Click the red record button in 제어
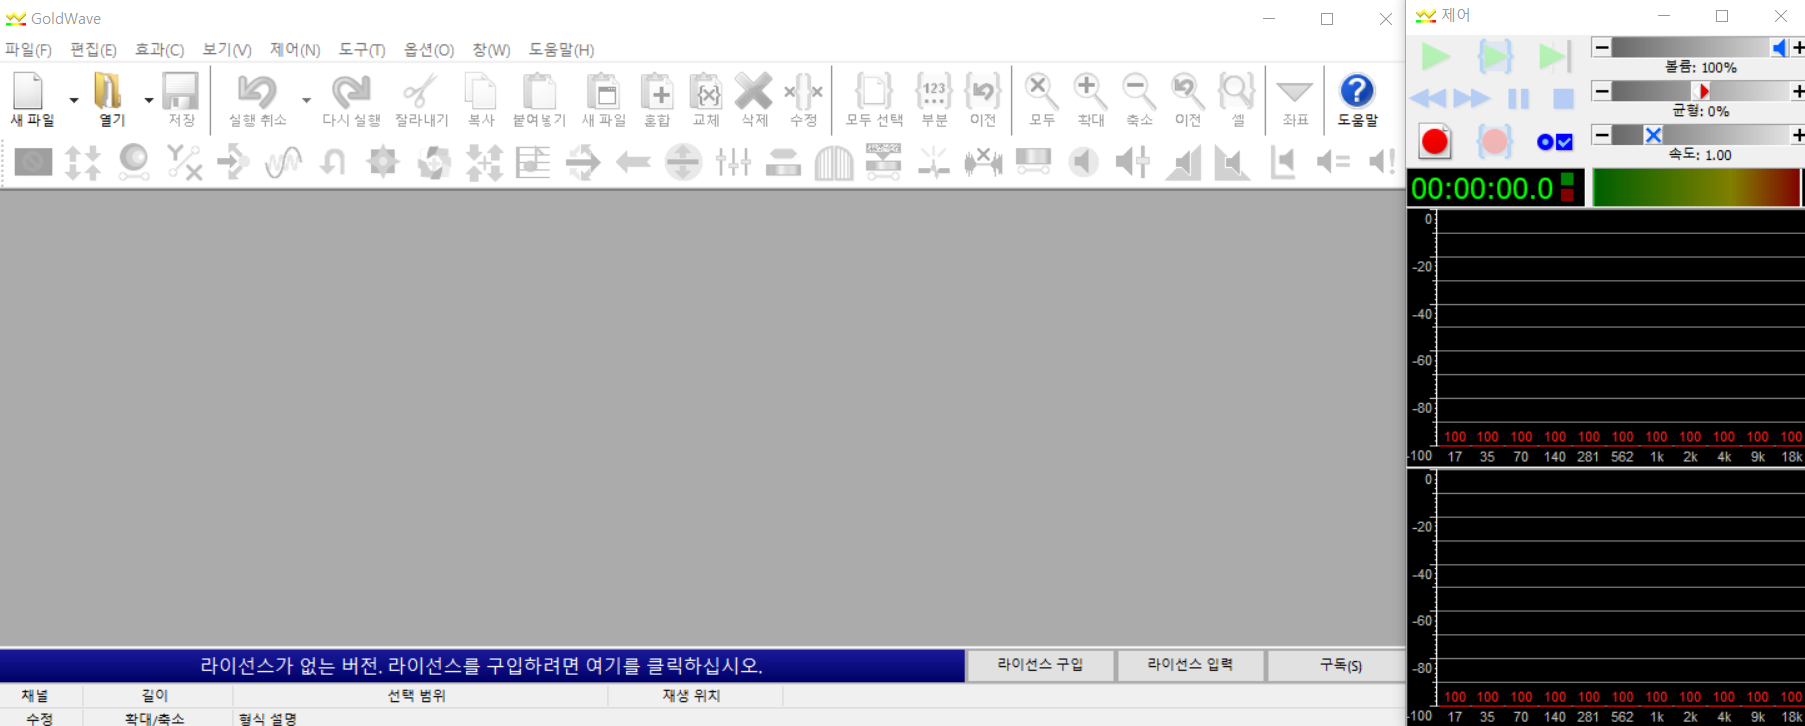The image size is (1805, 726). (1435, 142)
